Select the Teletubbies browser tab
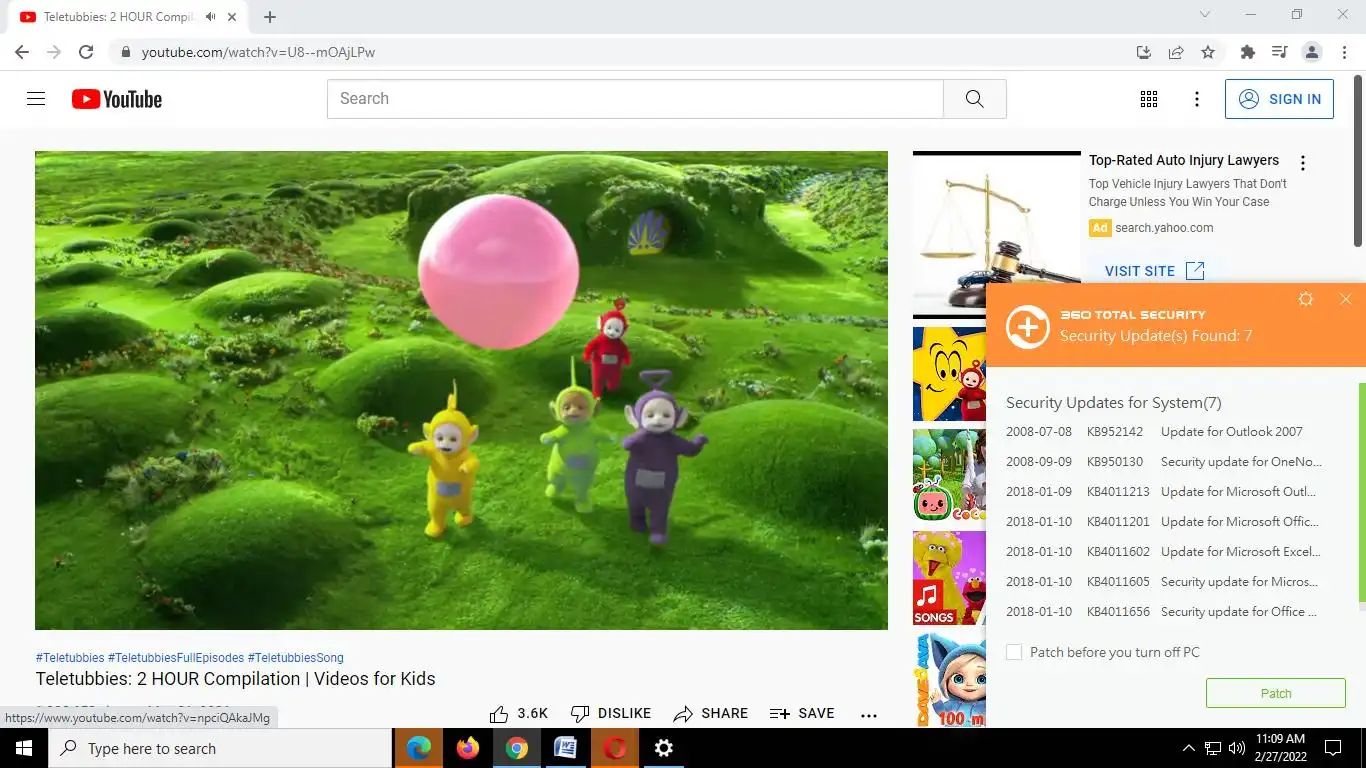Image resolution: width=1366 pixels, height=768 pixels. click(x=128, y=17)
